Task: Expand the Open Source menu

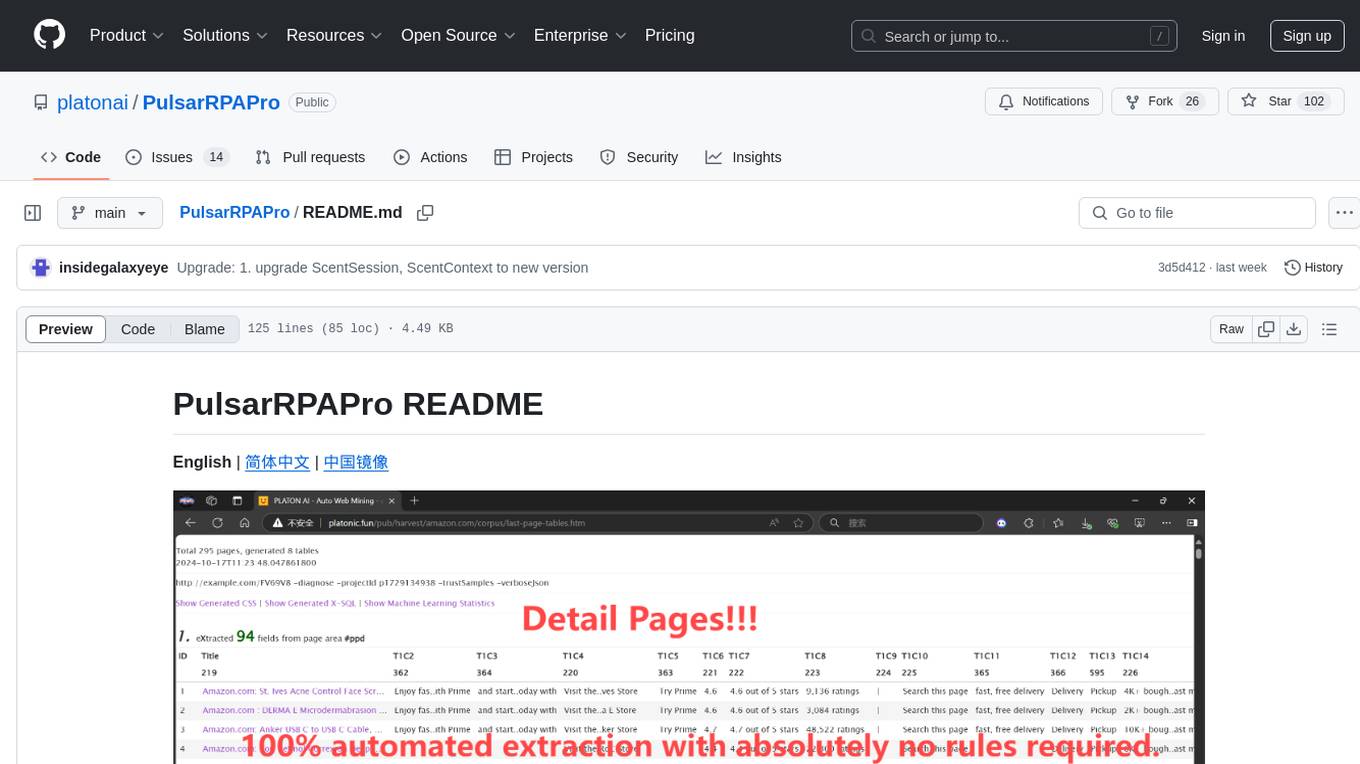Action: click(458, 35)
